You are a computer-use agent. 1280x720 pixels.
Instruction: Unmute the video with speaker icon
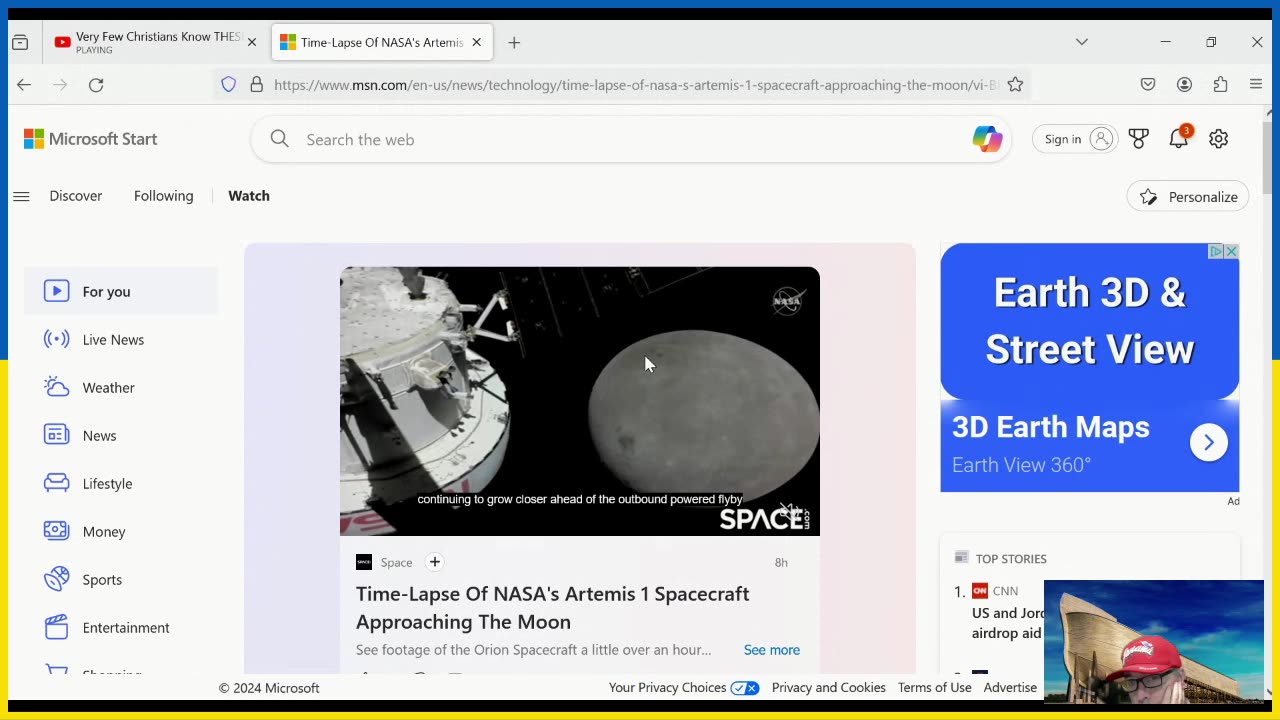click(x=790, y=511)
